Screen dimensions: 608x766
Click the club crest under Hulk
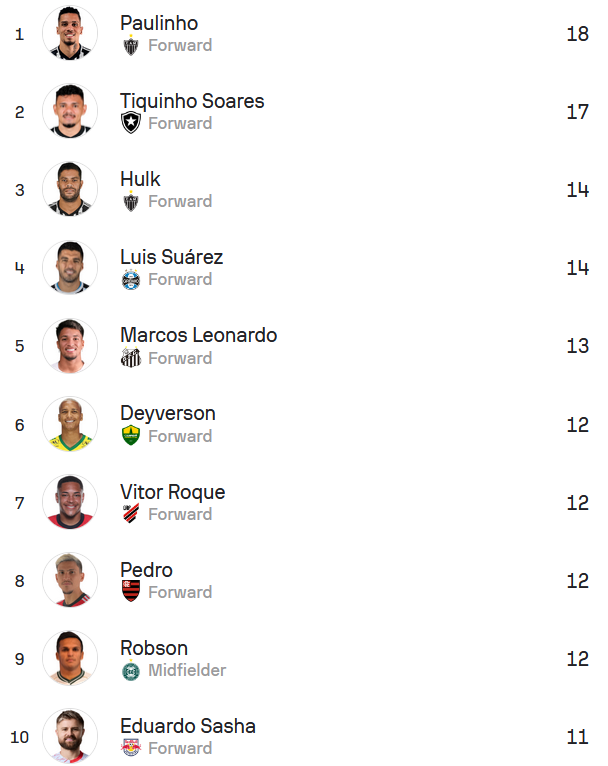[131, 202]
